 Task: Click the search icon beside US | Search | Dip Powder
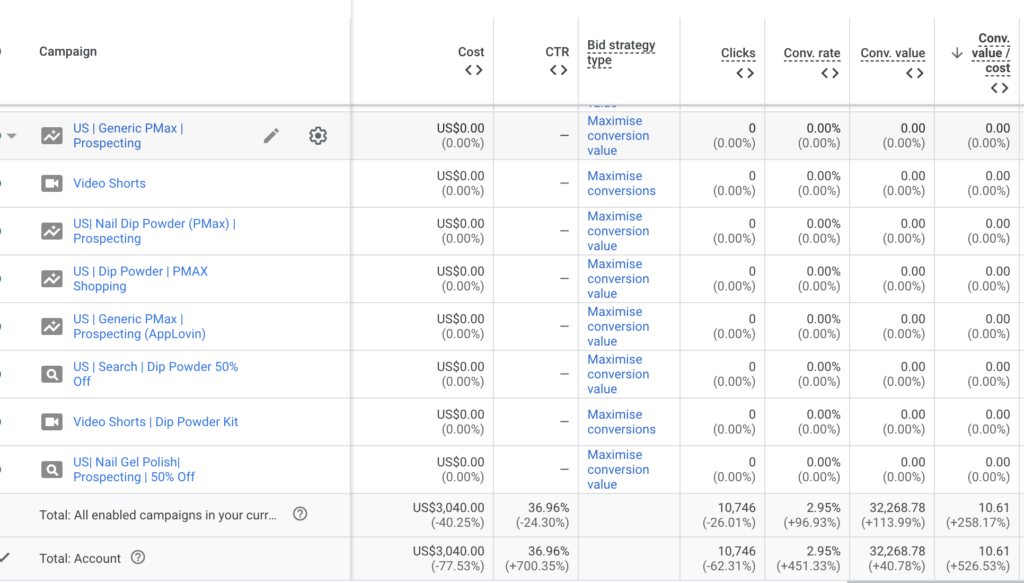[51, 374]
